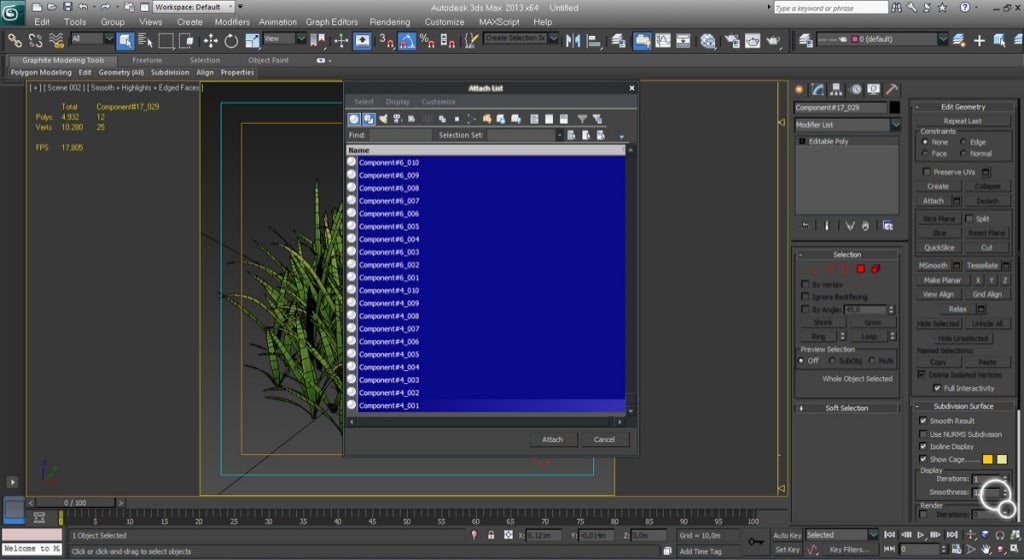Select the Normal constraint radio button

963,153
